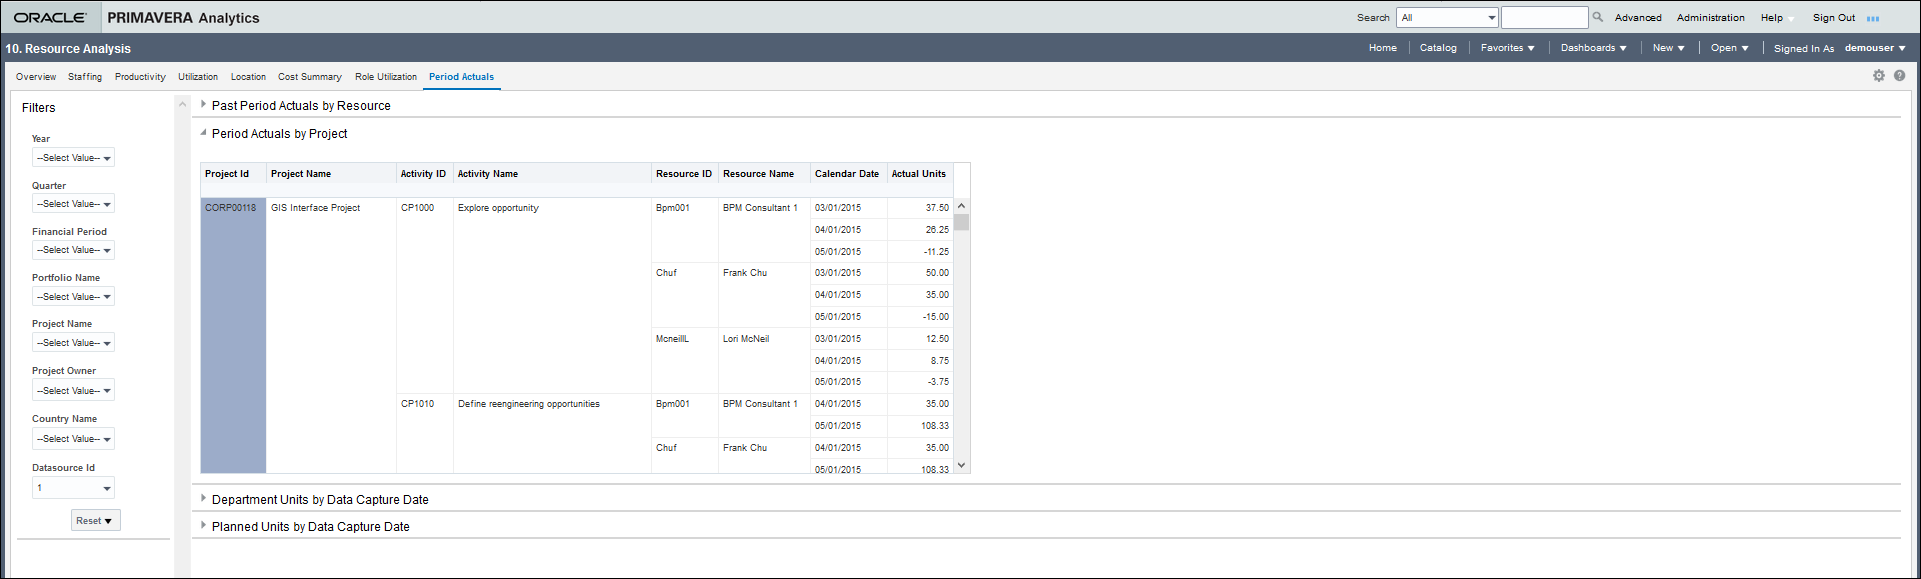Open the Quarter filter dropdown
The width and height of the screenshot is (1921, 579).
pyautogui.click(x=73, y=204)
